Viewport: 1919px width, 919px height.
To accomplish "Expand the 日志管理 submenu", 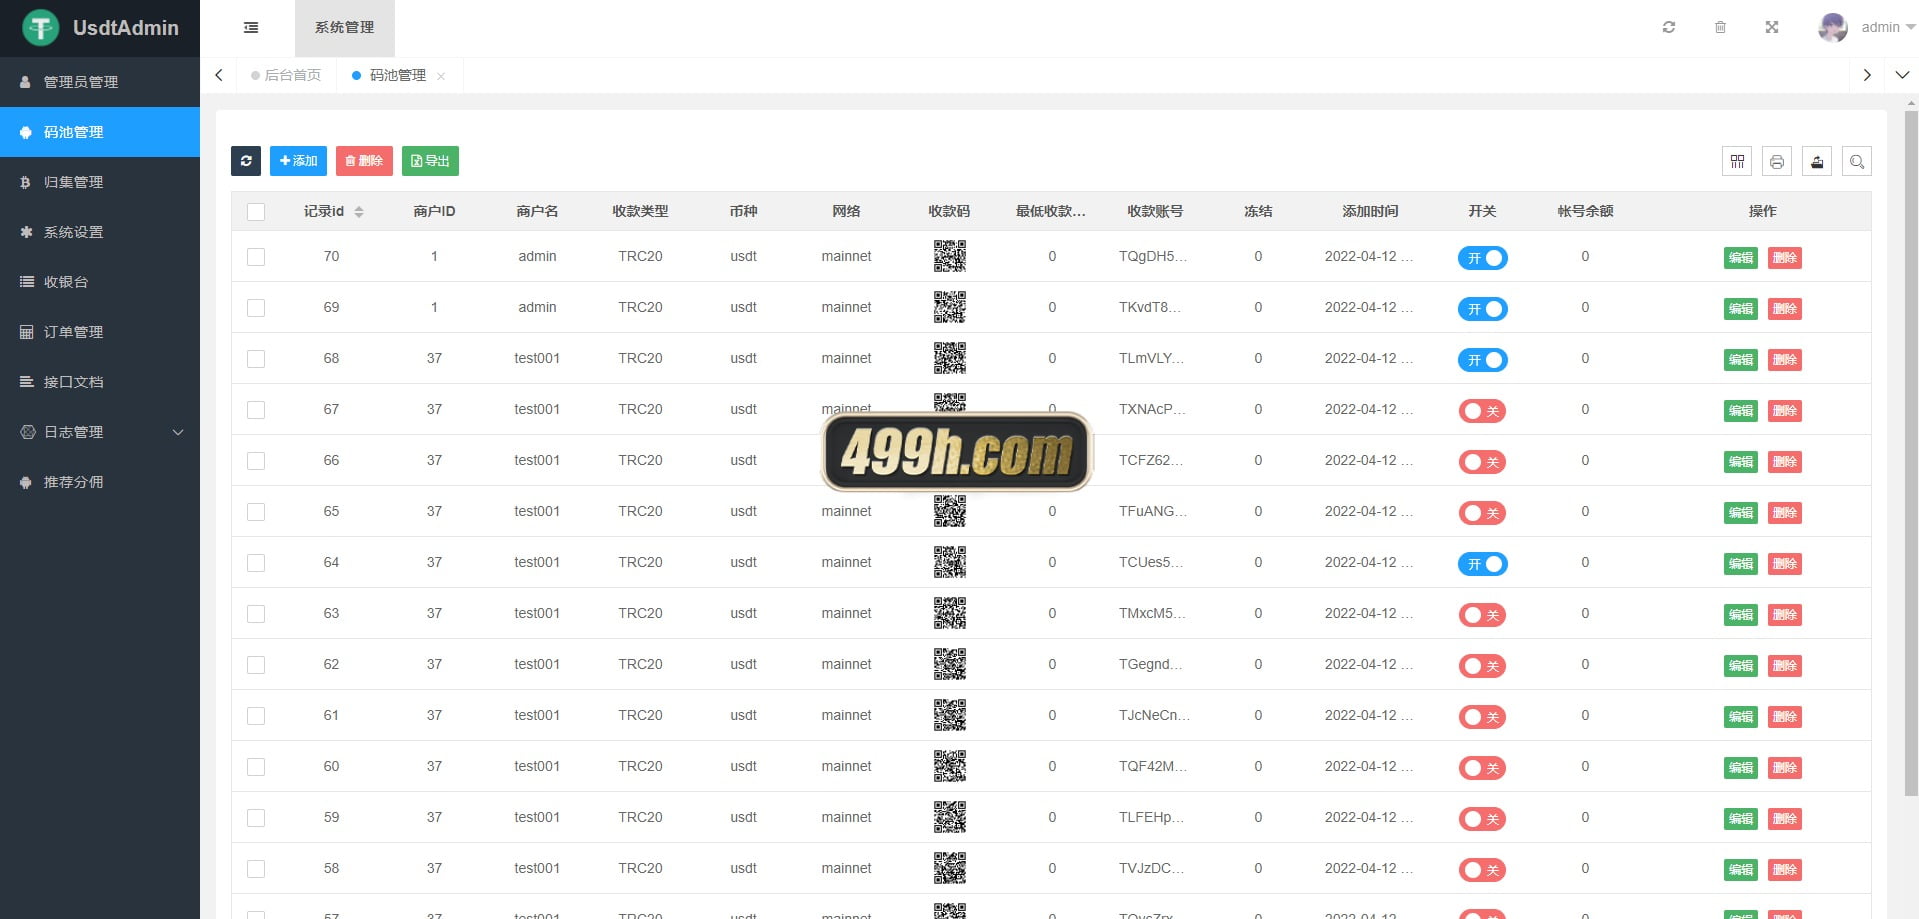I will 100,432.
